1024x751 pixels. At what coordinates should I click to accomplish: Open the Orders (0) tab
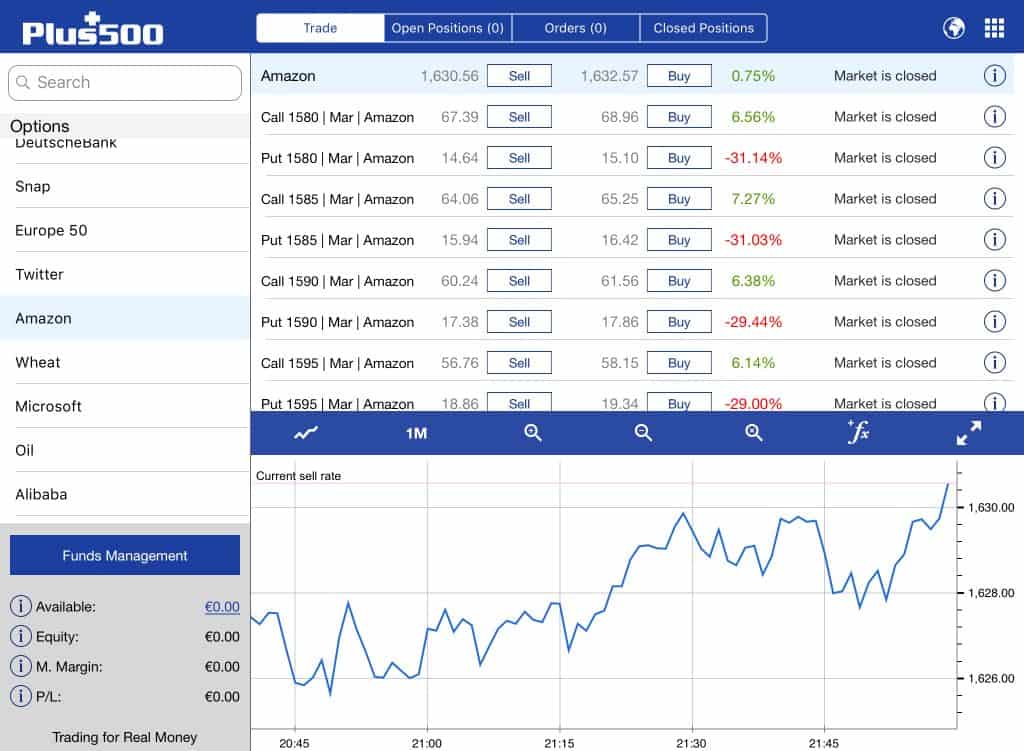(x=575, y=28)
